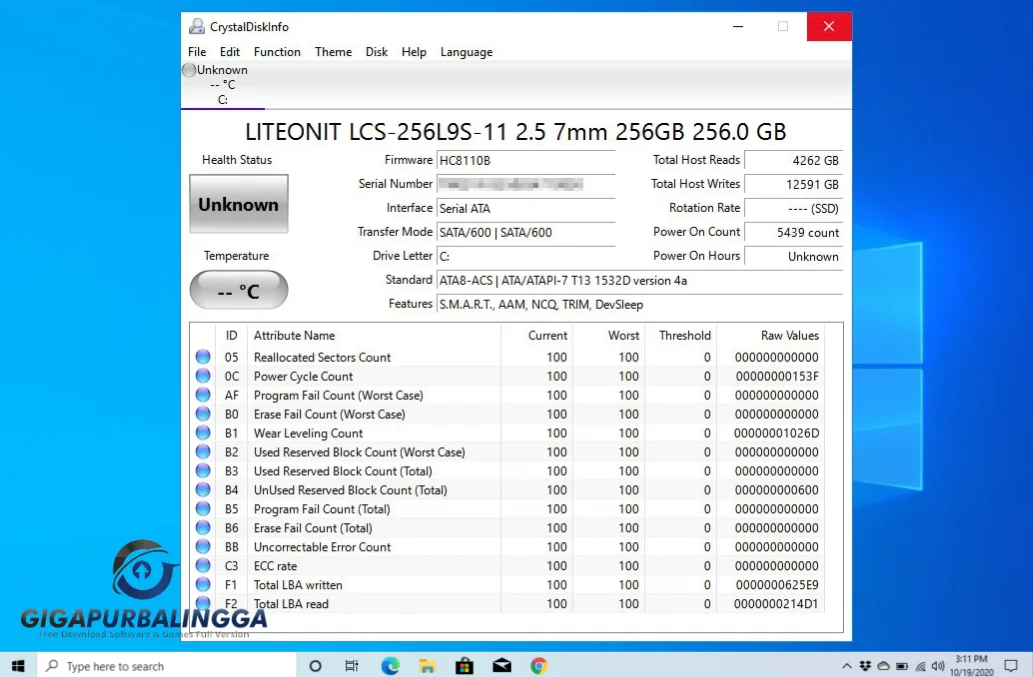Screen dimensions: 1033x677
Task: Show hidden system tray icons
Action: point(847,666)
